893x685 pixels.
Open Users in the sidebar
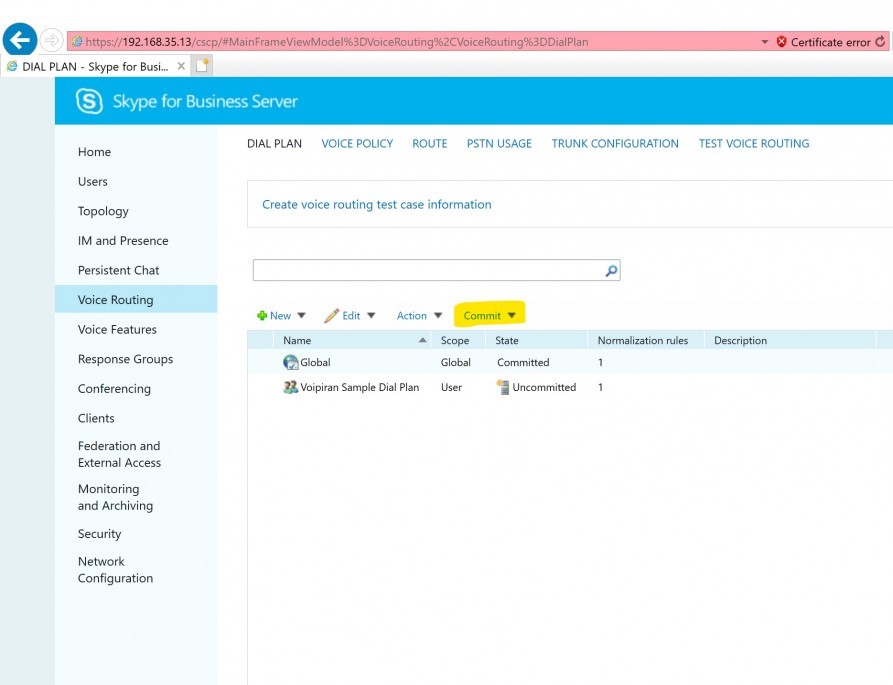[93, 182]
